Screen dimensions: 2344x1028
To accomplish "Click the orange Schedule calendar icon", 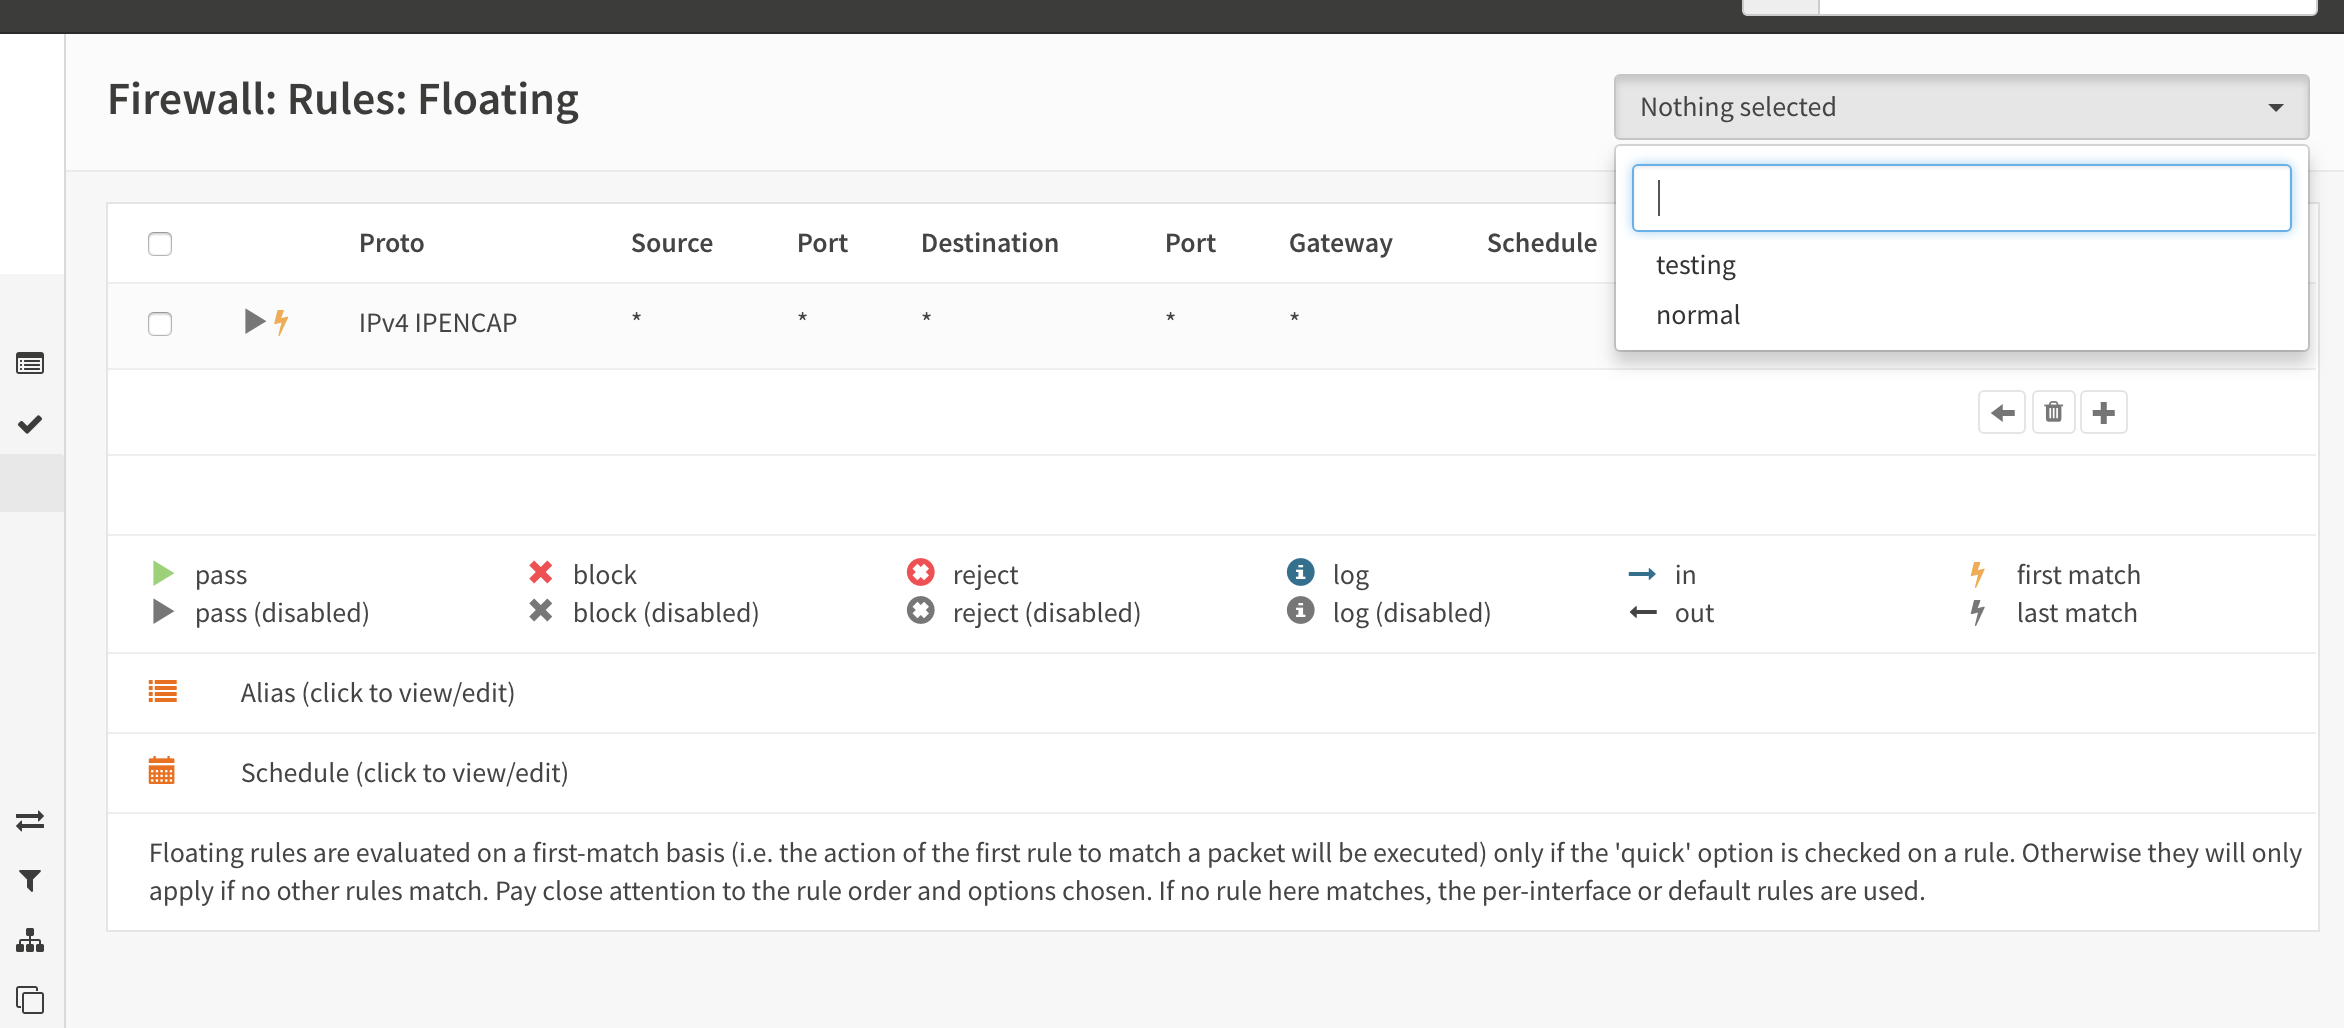I will tap(162, 771).
